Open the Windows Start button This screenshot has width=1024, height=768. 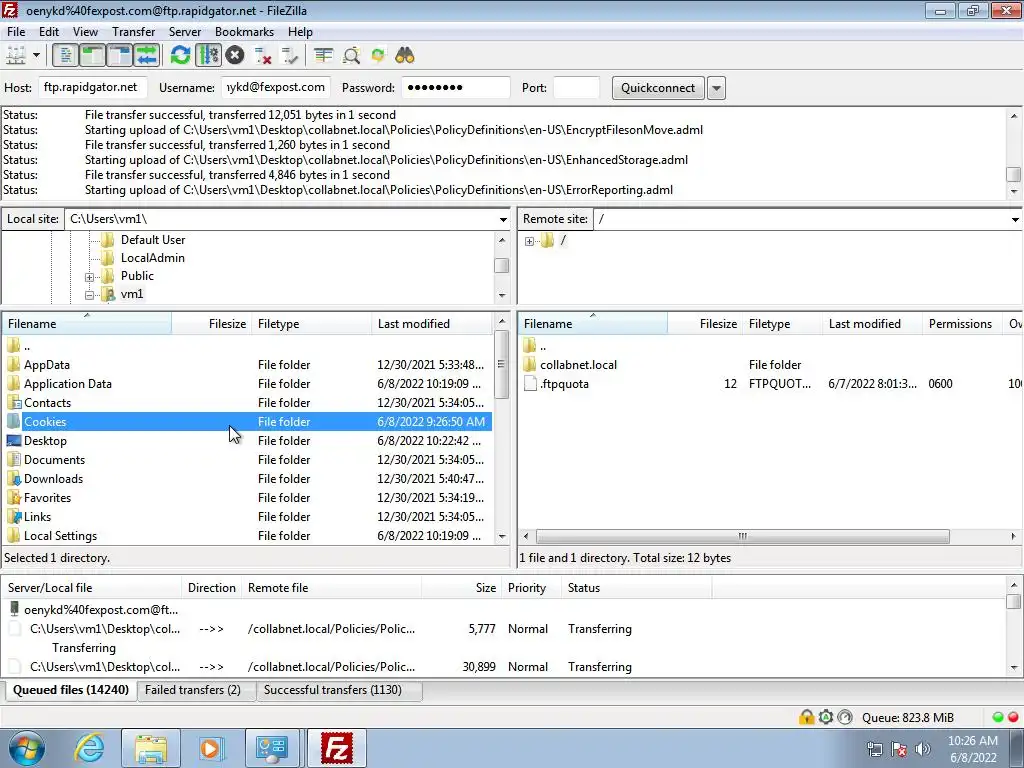26,748
